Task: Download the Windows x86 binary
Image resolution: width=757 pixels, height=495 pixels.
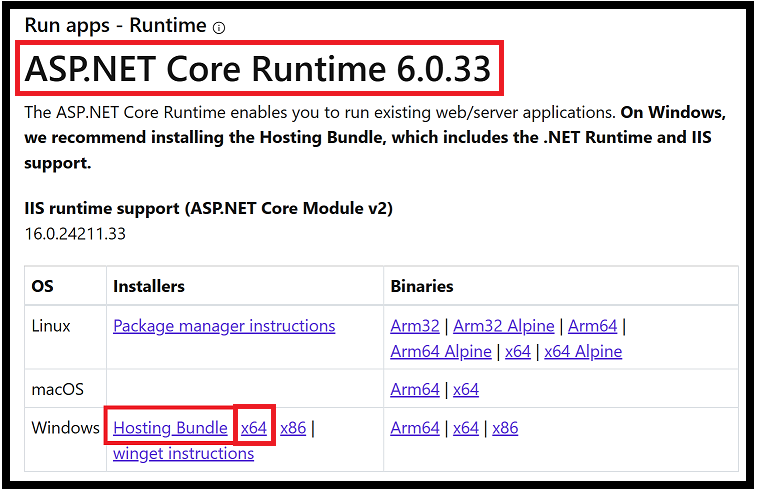Action: 505,428
